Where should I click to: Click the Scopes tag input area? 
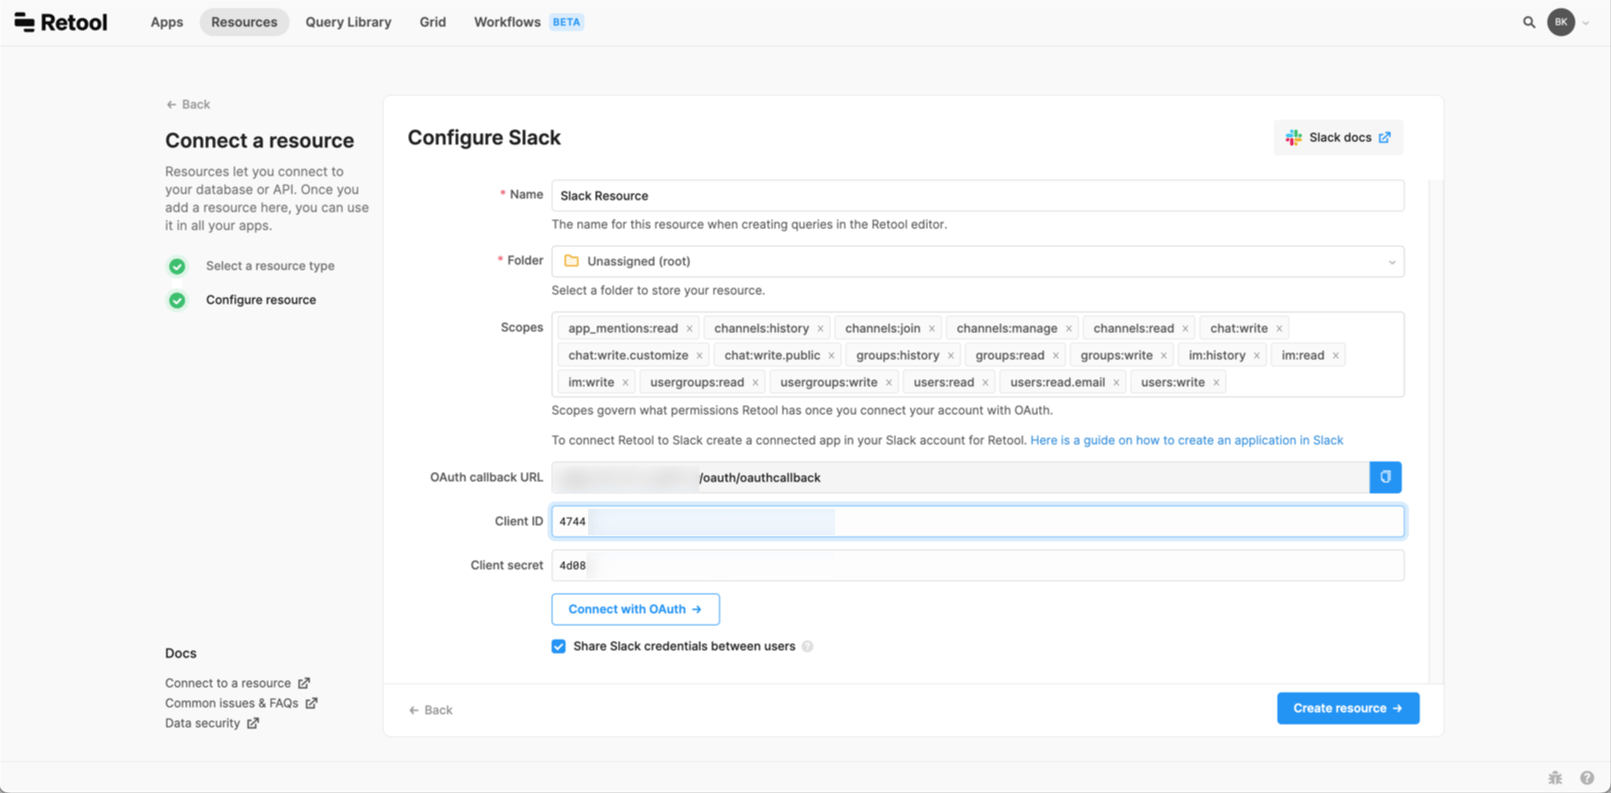[x=977, y=355]
